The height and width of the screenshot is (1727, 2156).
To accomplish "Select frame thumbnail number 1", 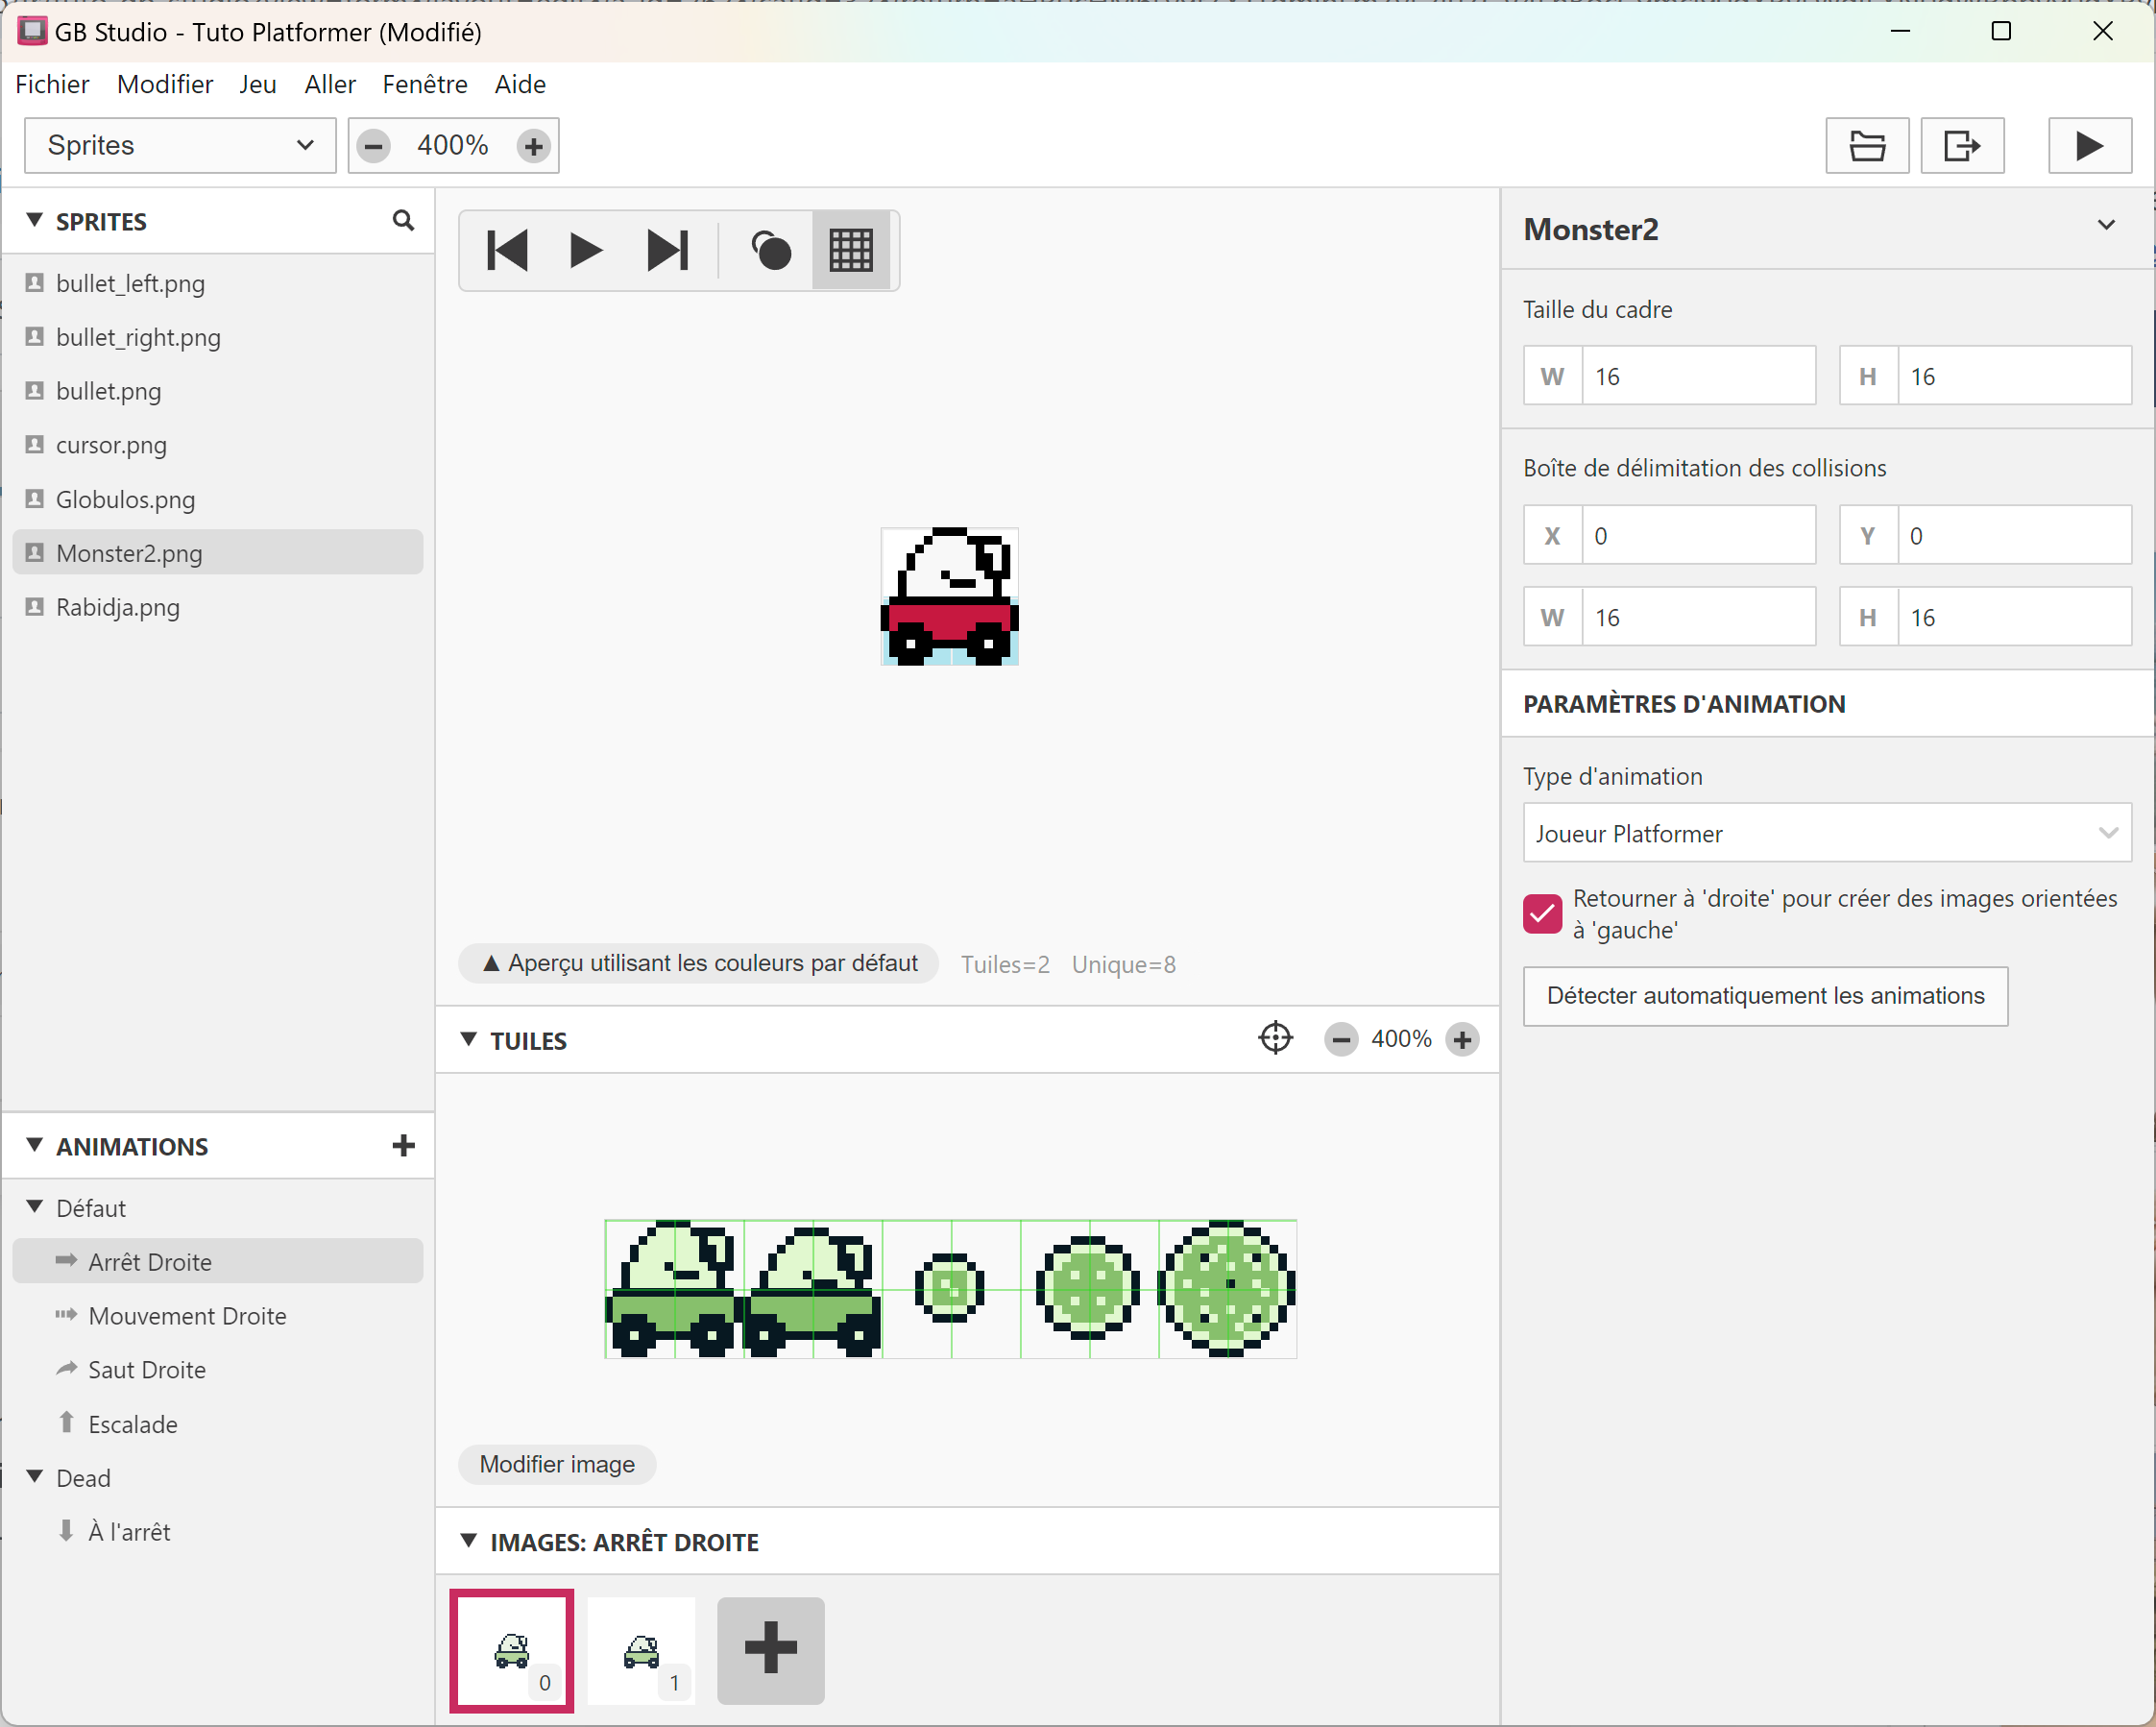I will click(641, 1651).
